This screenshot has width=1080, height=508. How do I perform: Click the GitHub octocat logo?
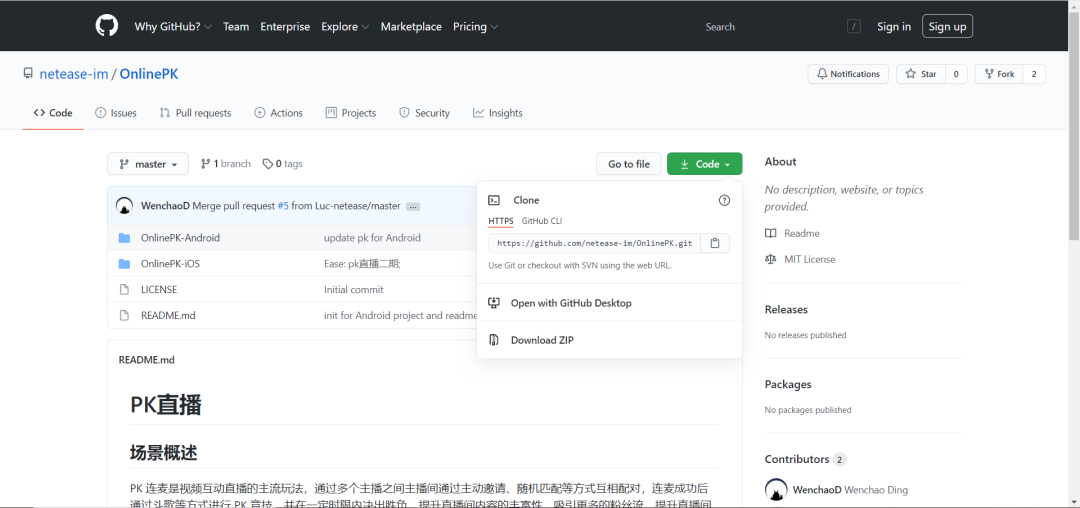point(107,26)
